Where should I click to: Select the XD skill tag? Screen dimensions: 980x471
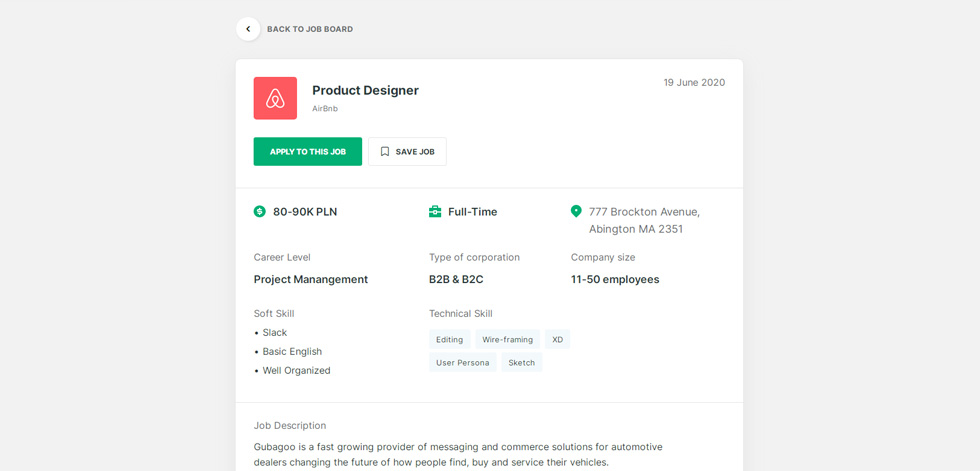tap(558, 340)
